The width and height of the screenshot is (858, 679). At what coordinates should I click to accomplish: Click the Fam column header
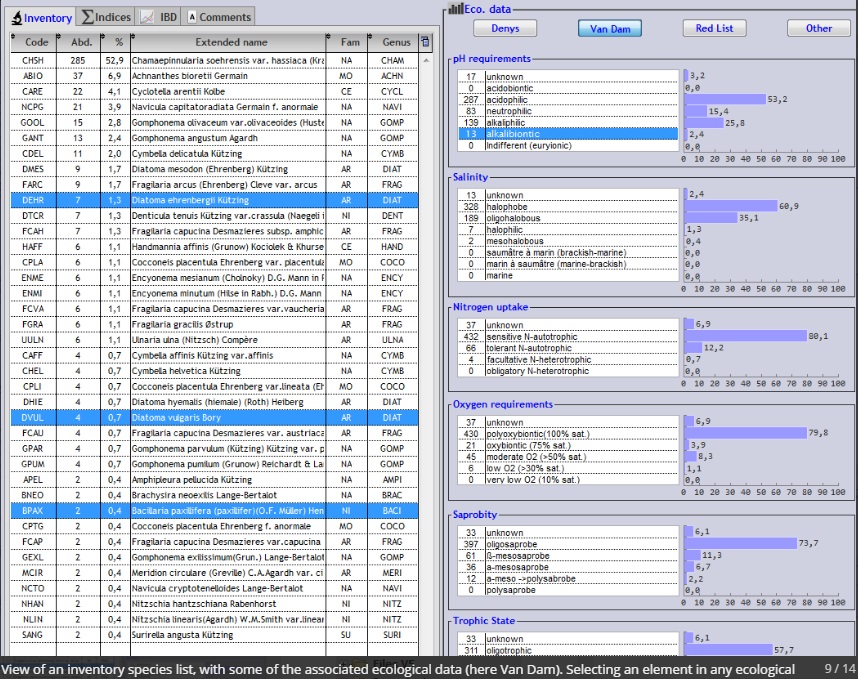(349, 43)
